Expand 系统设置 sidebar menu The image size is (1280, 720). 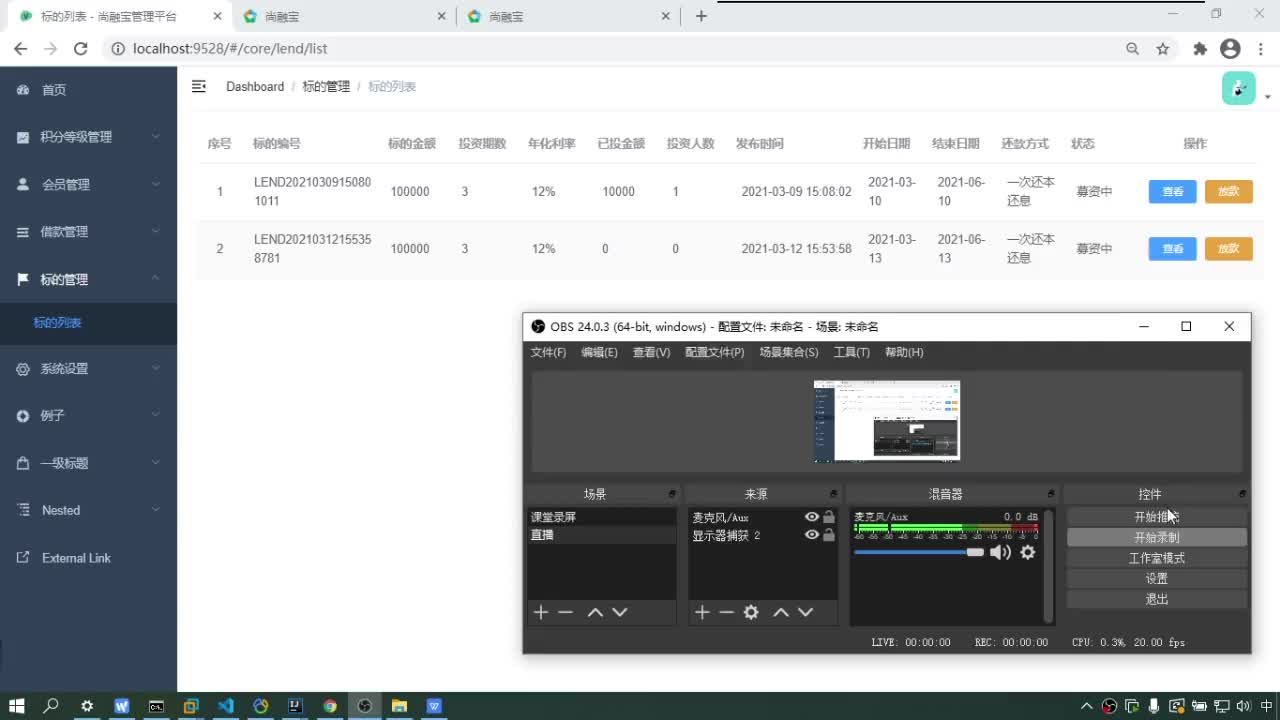point(88,368)
